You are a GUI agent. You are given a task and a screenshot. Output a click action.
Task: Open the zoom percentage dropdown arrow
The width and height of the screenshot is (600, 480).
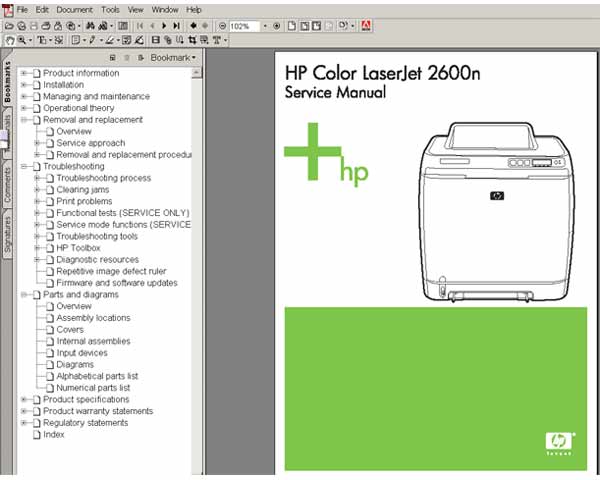pyautogui.click(x=265, y=26)
